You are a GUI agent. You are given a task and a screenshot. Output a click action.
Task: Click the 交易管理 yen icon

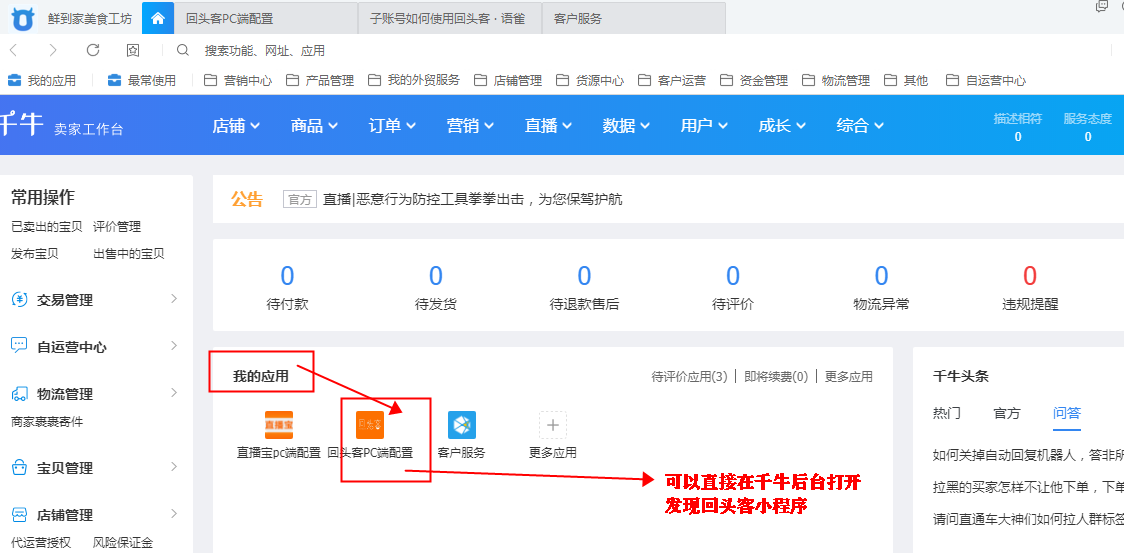(x=19, y=300)
